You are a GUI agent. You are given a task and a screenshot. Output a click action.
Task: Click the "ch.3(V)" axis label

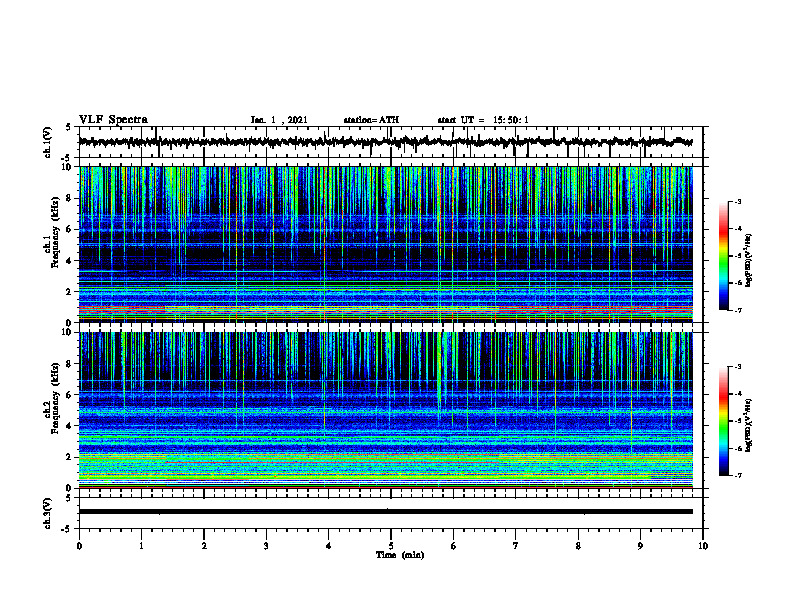48,513
